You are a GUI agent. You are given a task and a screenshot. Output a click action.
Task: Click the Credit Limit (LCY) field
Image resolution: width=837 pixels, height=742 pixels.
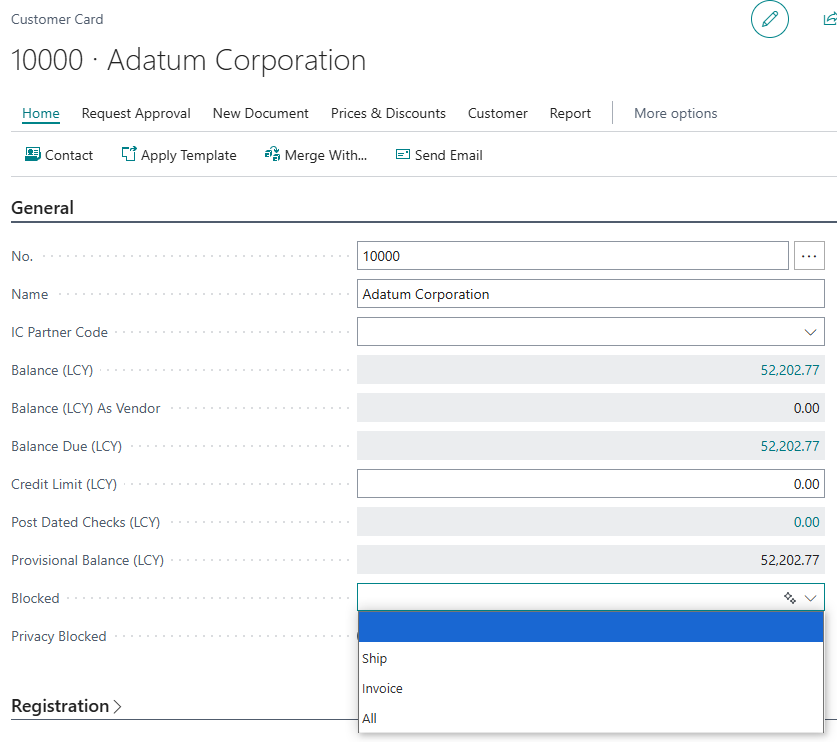coord(590,484)
